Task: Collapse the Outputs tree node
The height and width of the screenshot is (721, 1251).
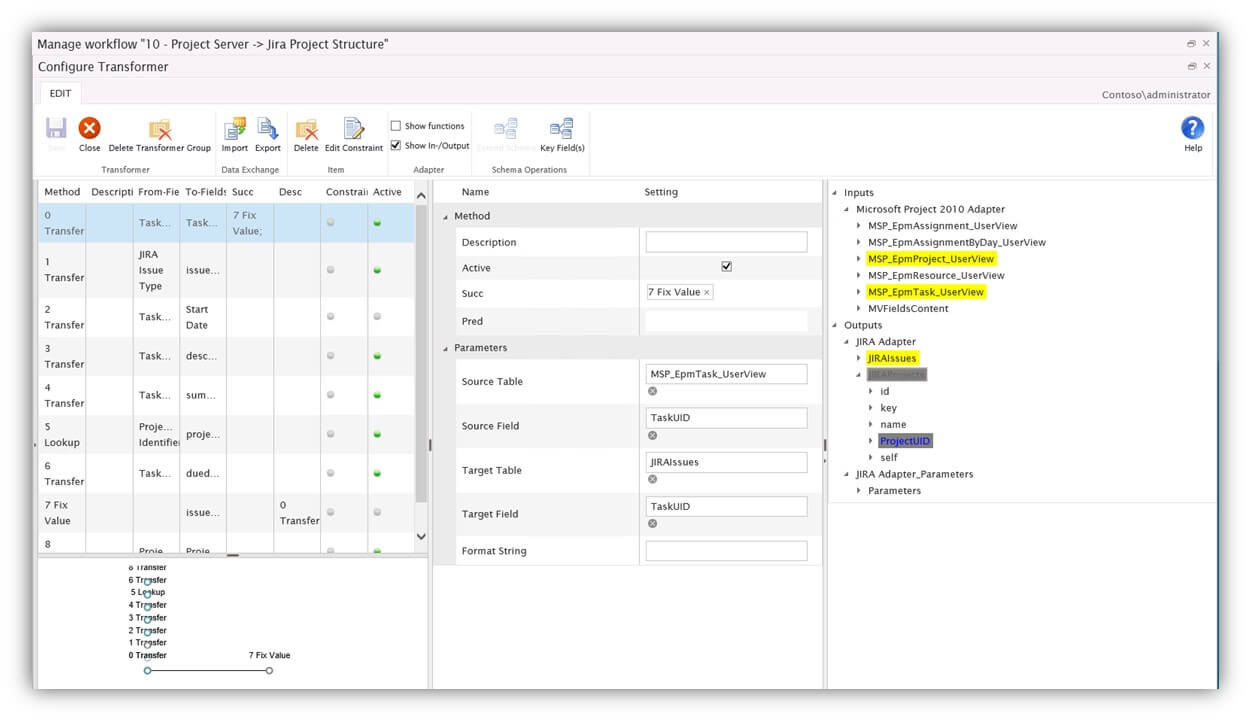Action: pyautogui.click(x=835, y=325)
